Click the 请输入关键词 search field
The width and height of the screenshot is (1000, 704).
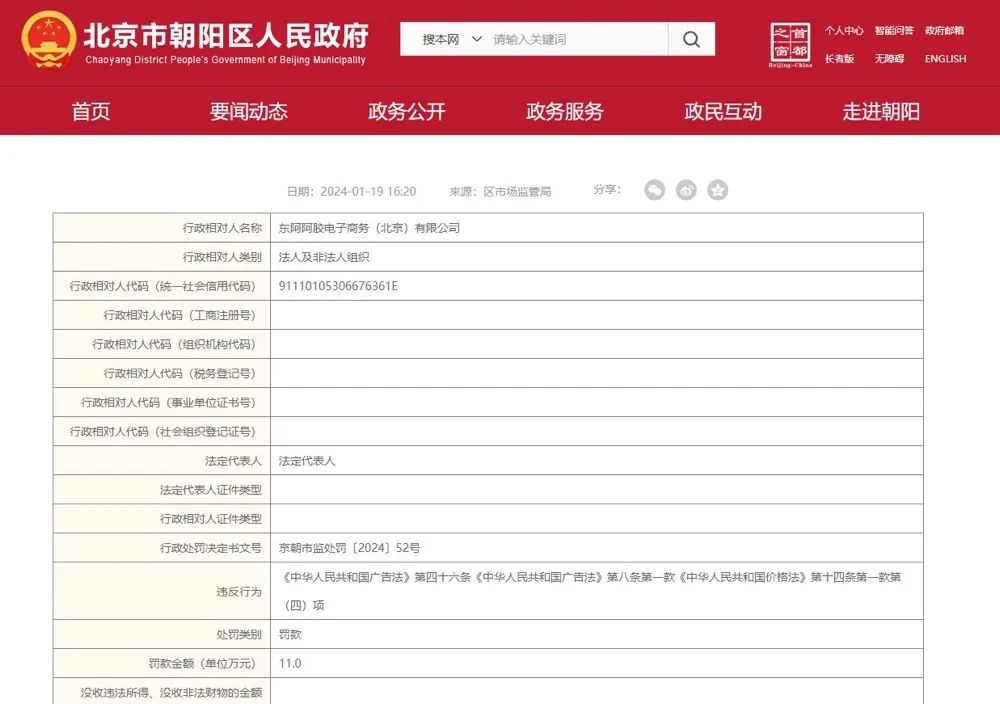click(x=579, y=40)
